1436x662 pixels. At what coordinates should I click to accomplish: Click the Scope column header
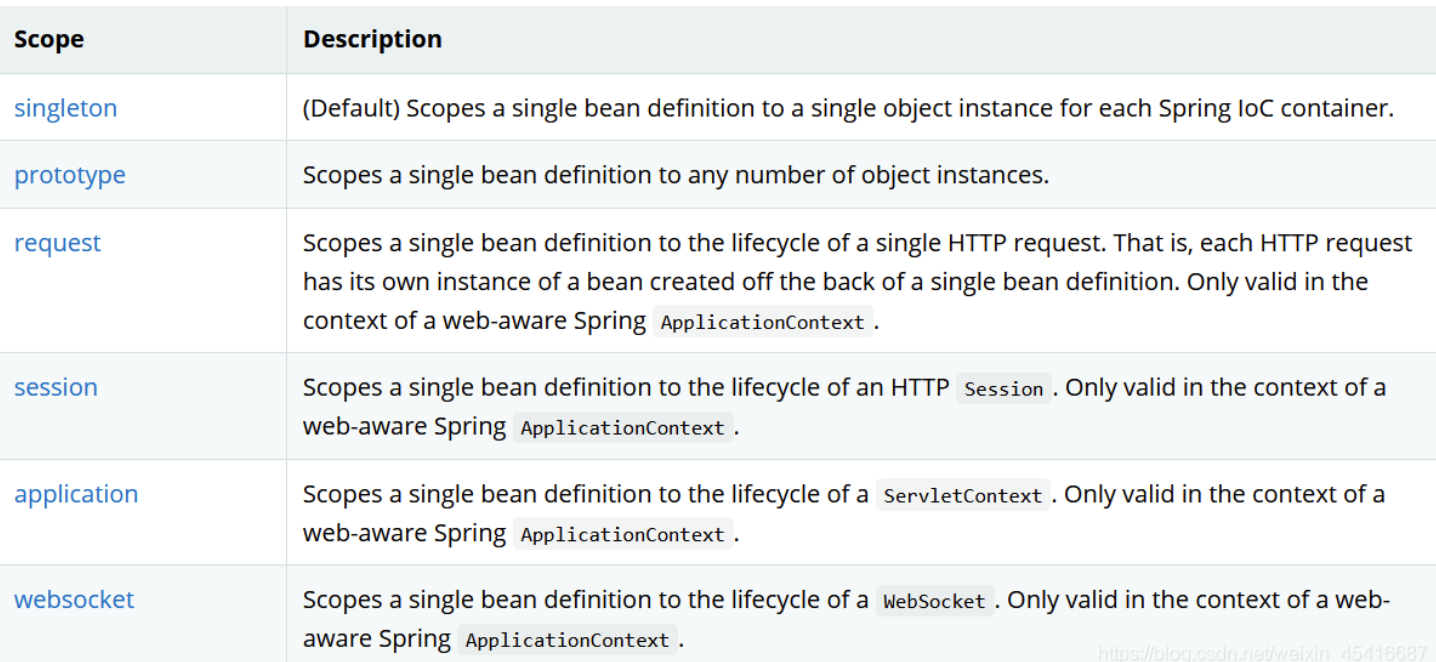[49, 40]
